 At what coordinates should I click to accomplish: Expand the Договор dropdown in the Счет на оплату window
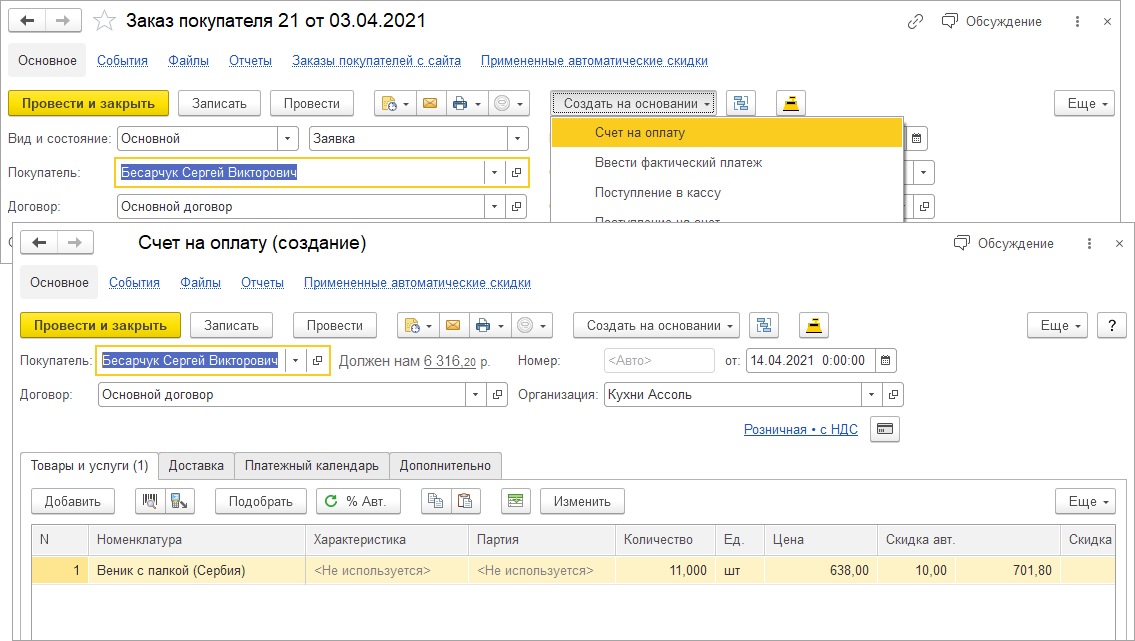[x=476, y=394]
